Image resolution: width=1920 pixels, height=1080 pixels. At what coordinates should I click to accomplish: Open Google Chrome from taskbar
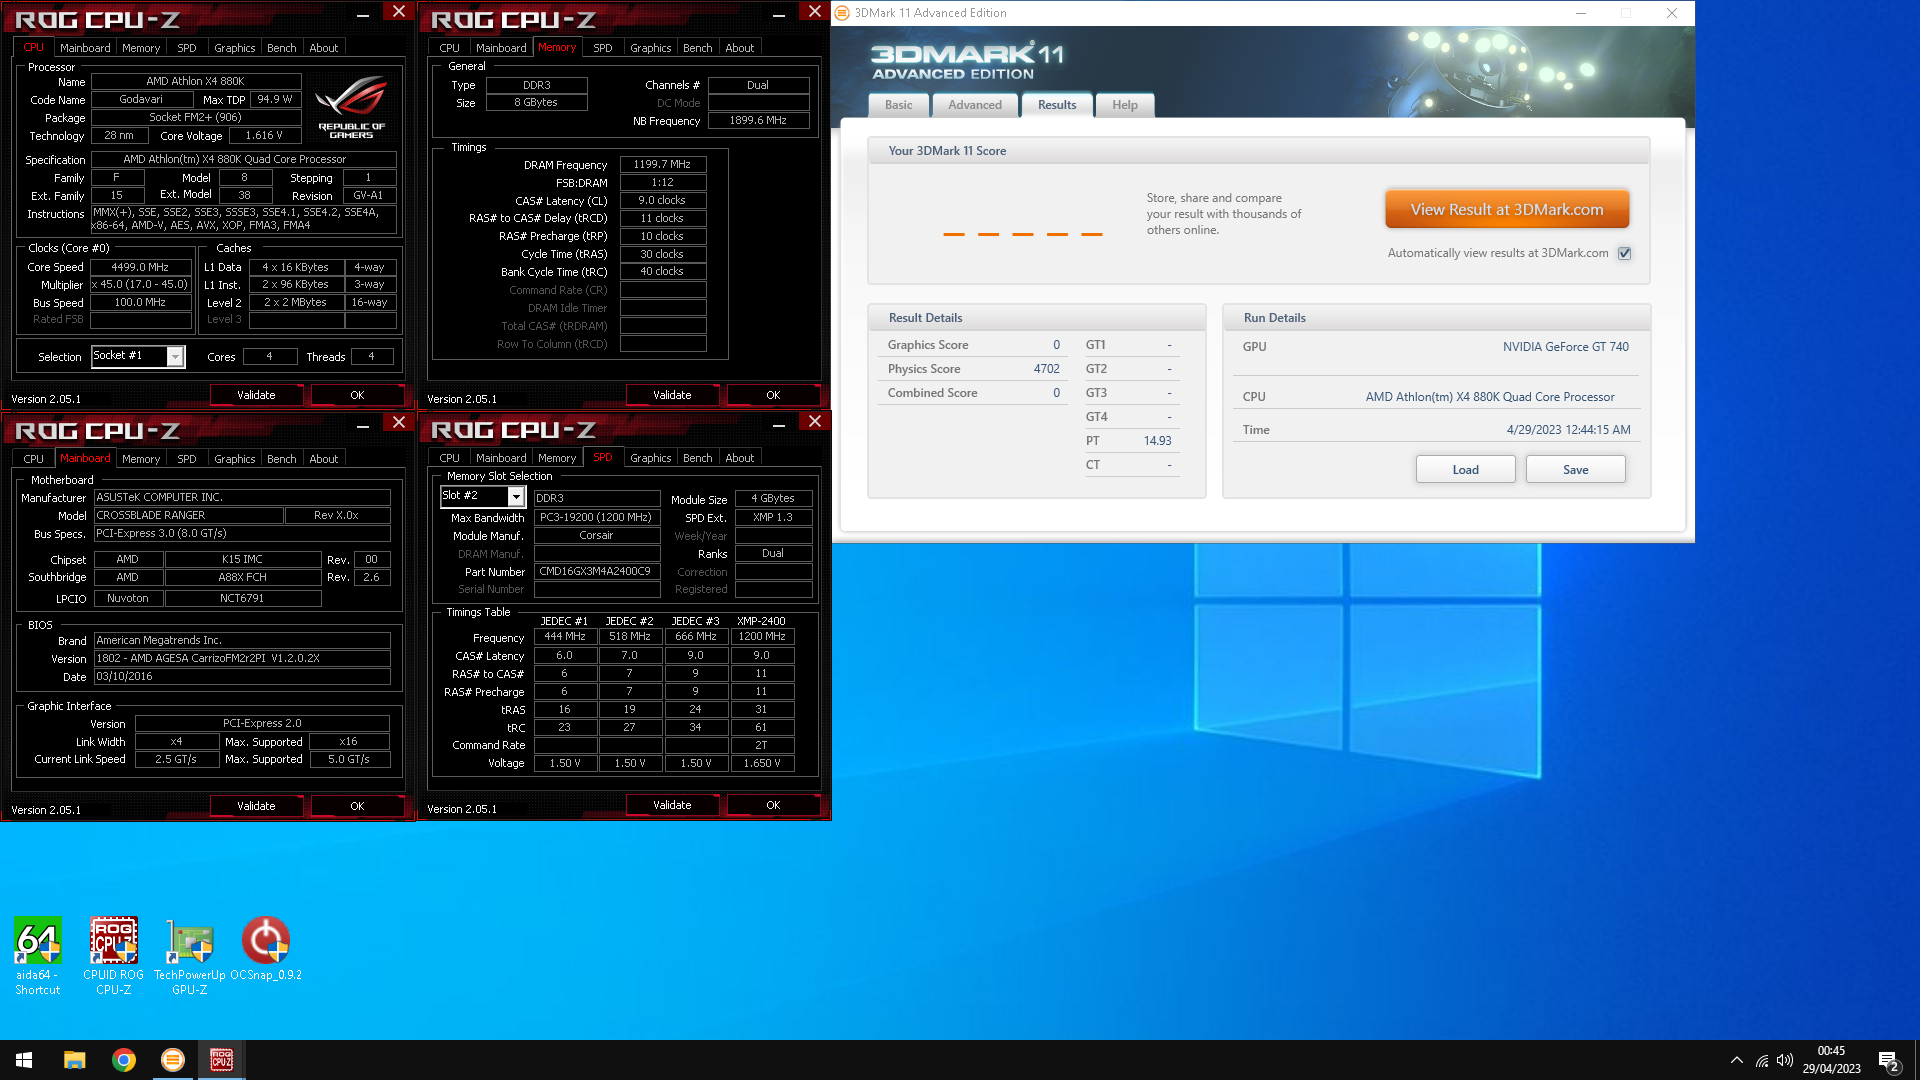pos(124,1060)
